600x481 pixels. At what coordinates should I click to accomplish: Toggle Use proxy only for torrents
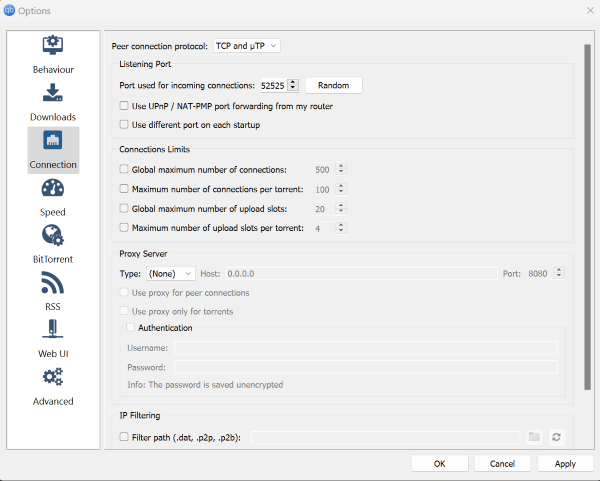pyautogui.click(x=124, y=311)
